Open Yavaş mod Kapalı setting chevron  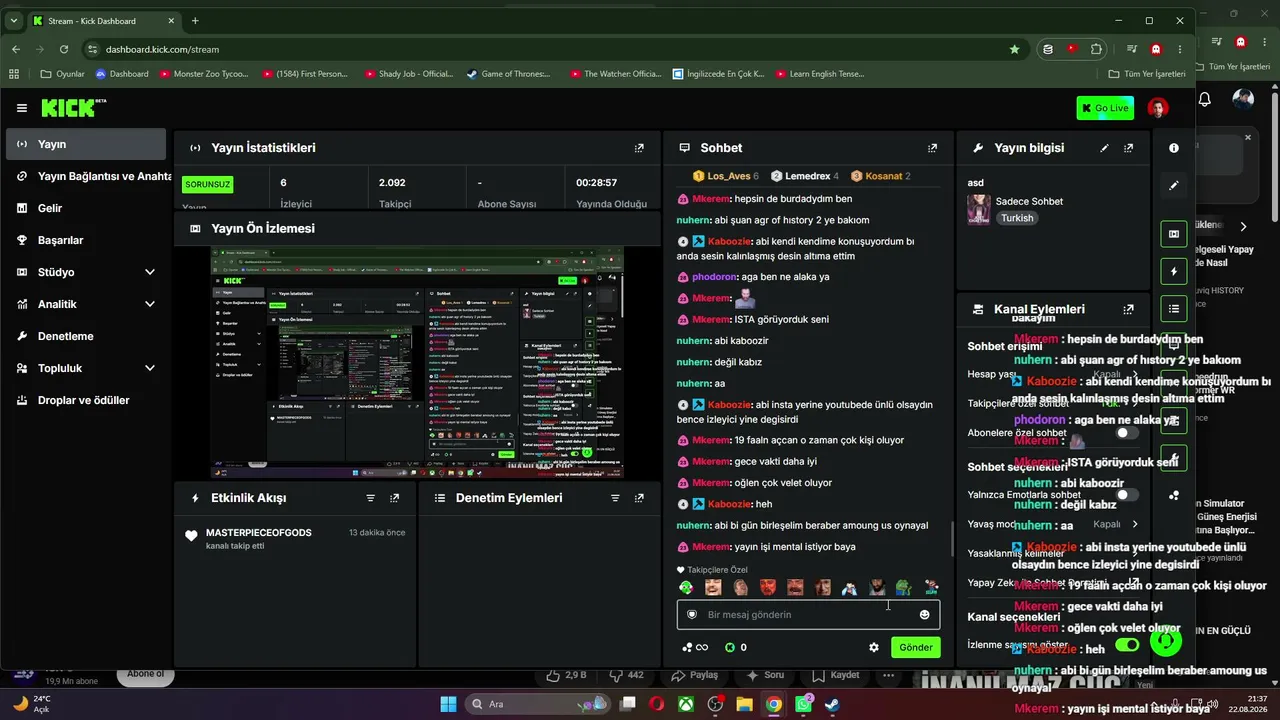click(x=1134, y=524)
